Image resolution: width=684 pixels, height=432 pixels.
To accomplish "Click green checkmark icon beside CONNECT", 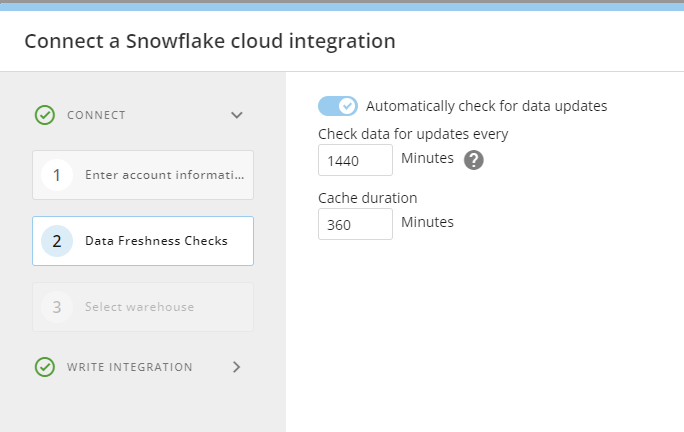I will (45, 115).
